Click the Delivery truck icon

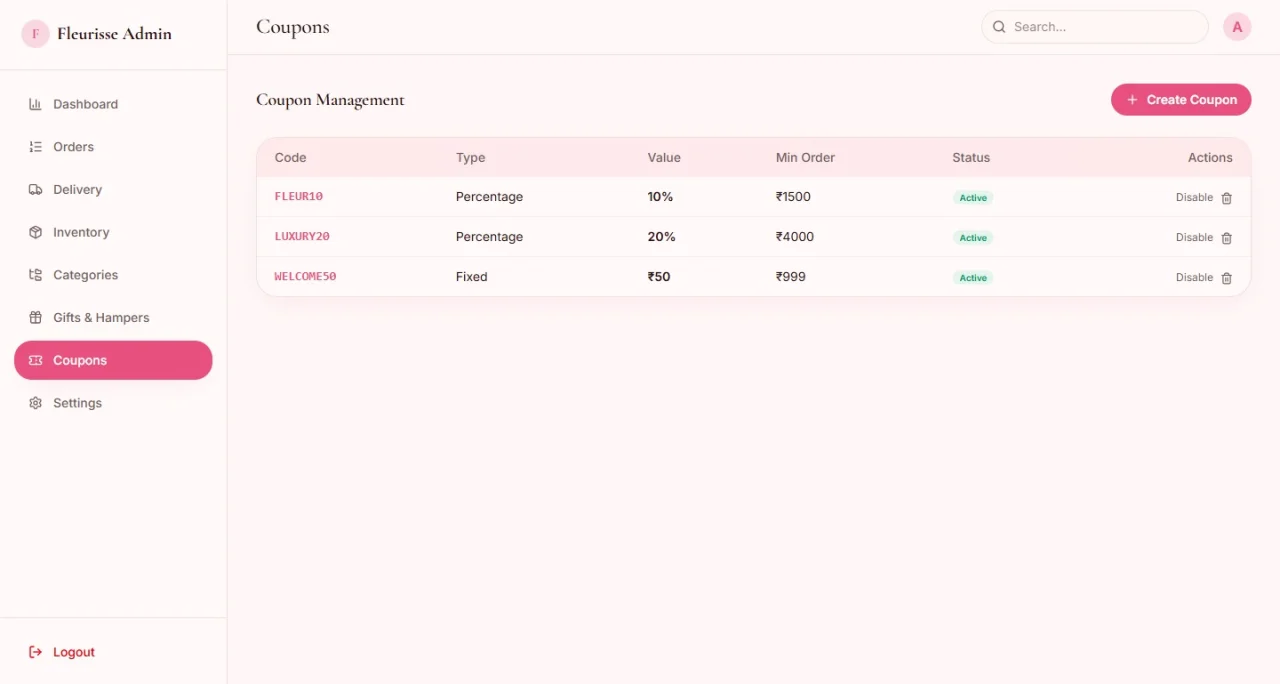point(35,190)
